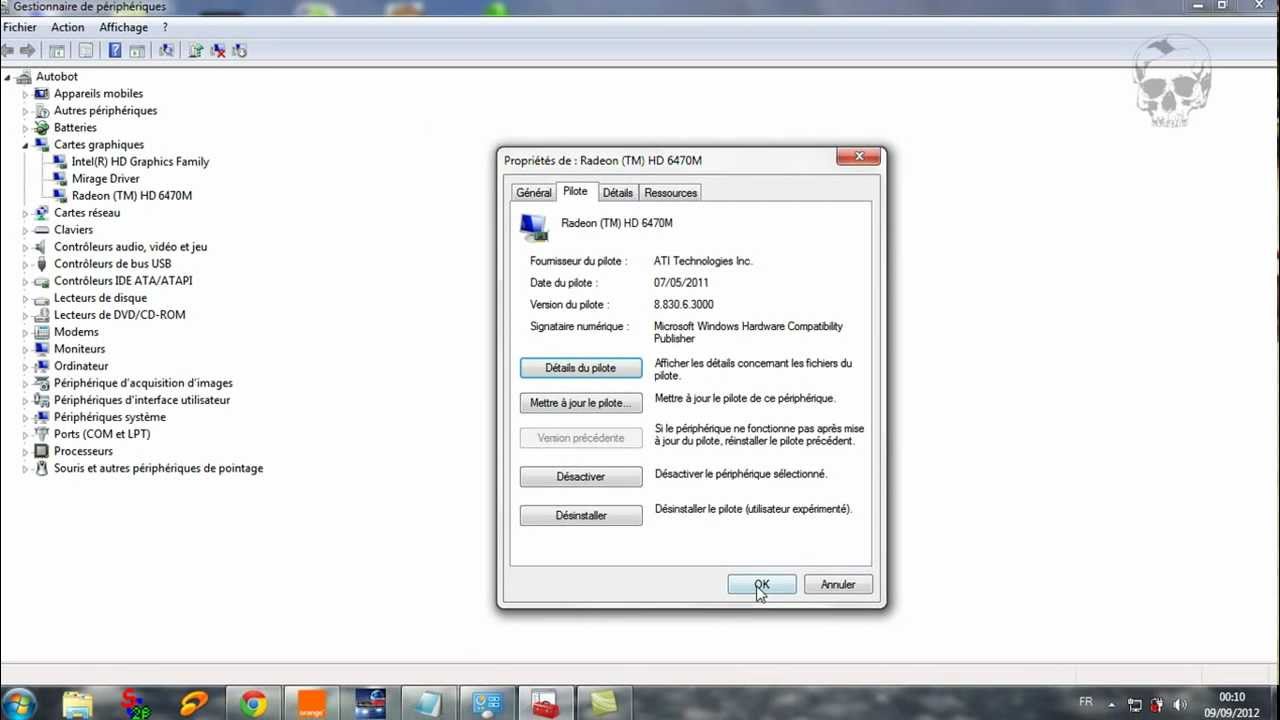This screenshot has height=720, width=1280.
Task: Close the Radeon properties dialog
Action: [859, 156]
